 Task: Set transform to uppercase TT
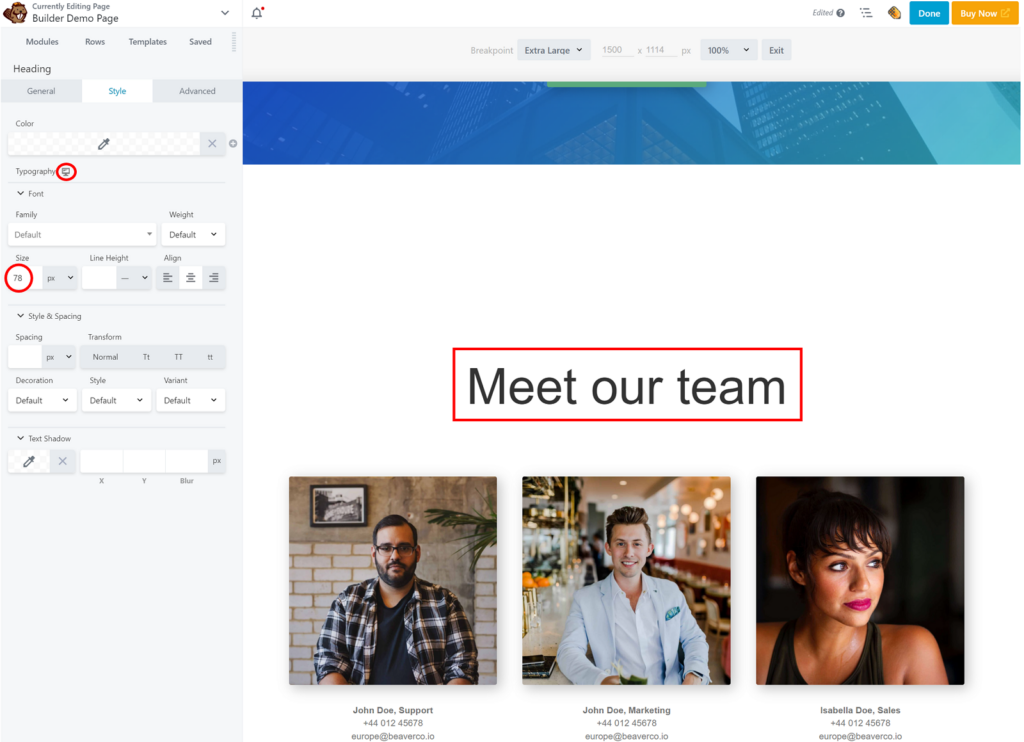(x=178, y=357)
